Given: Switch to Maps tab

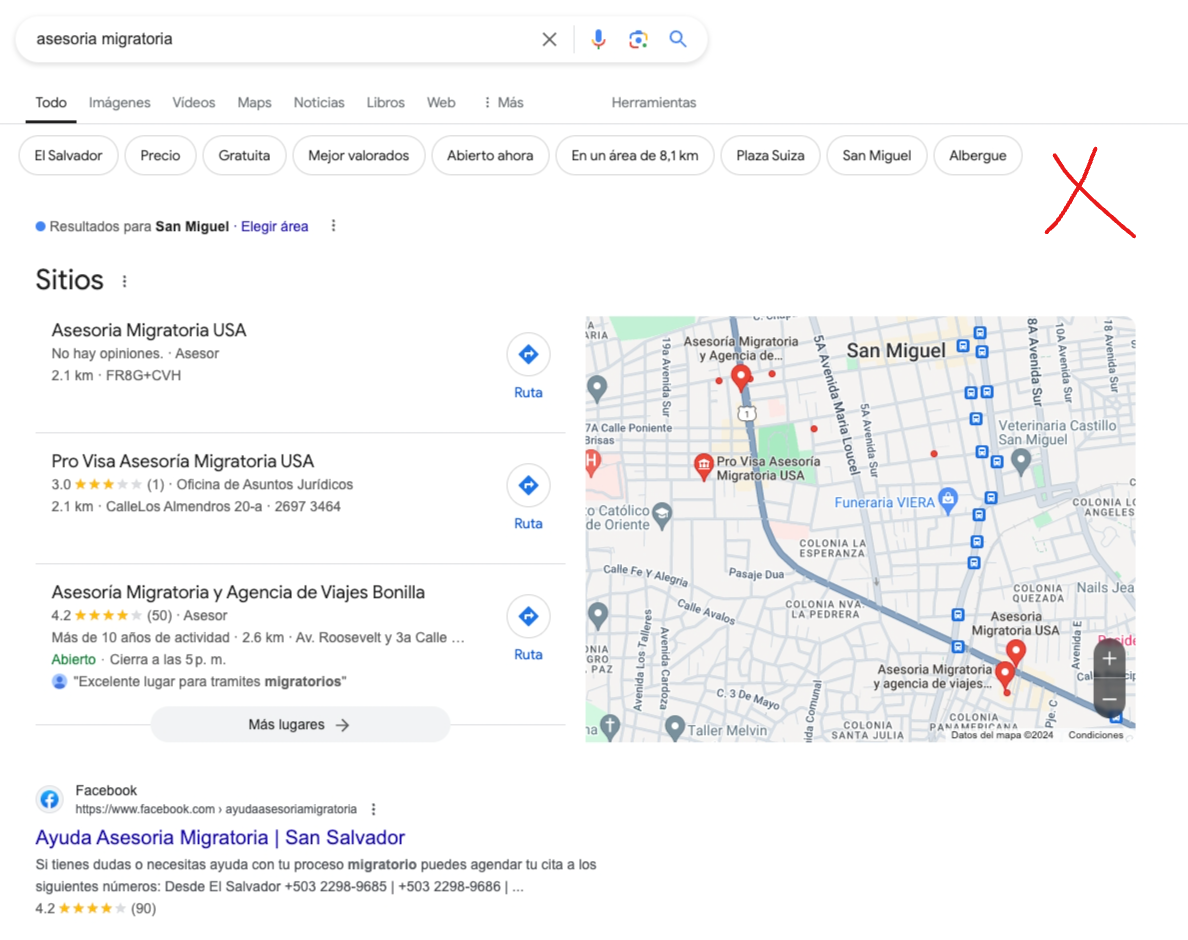Looking at the screenshot, I should [254, 102].
